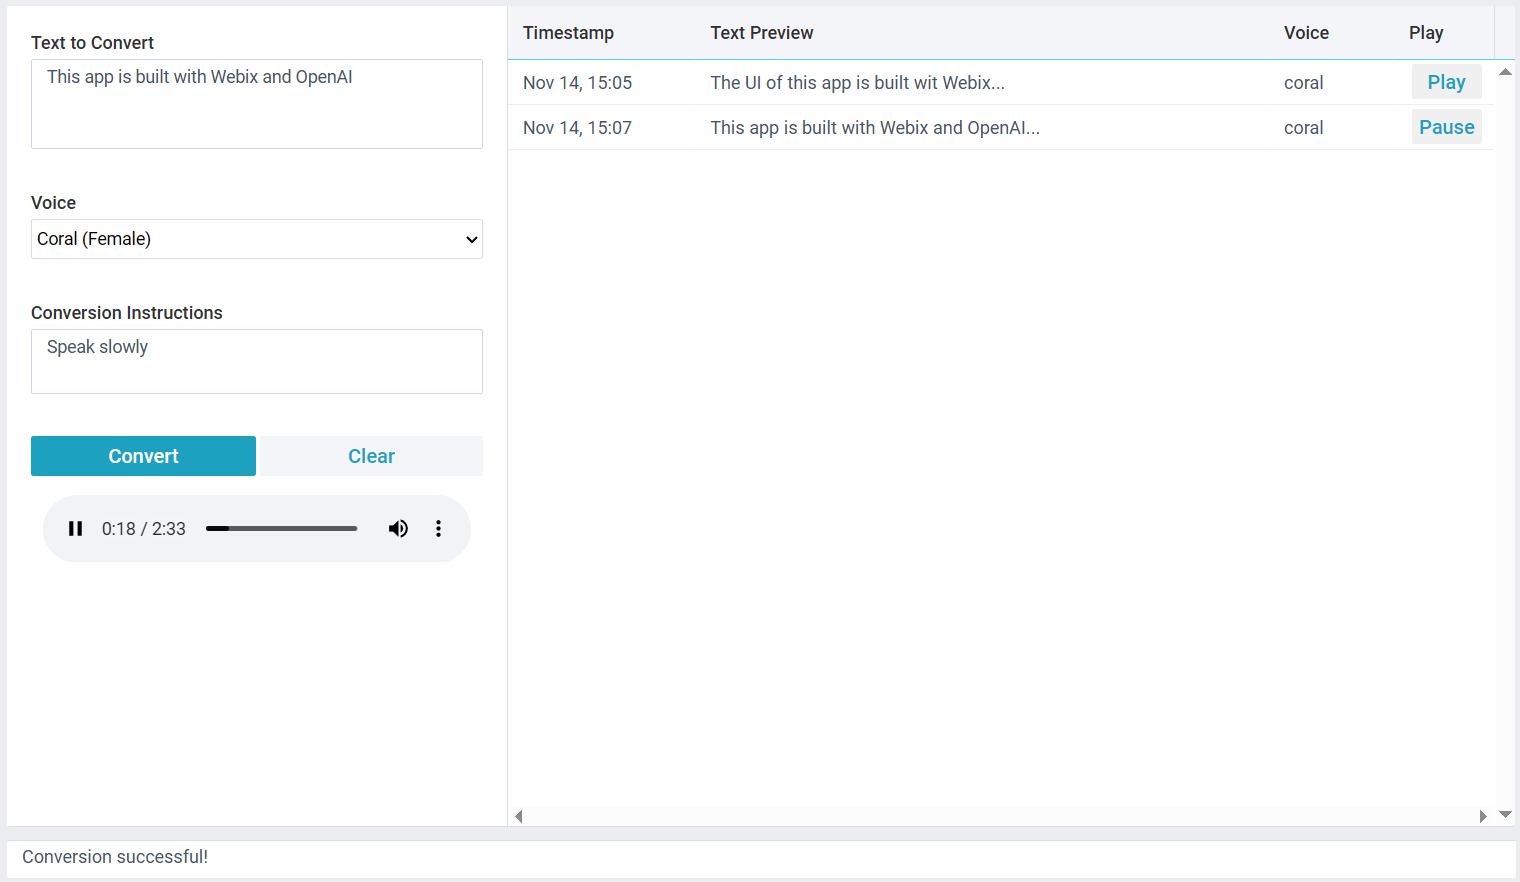
Task: Sort by the Timestamp column header
Action: point(568,33)
